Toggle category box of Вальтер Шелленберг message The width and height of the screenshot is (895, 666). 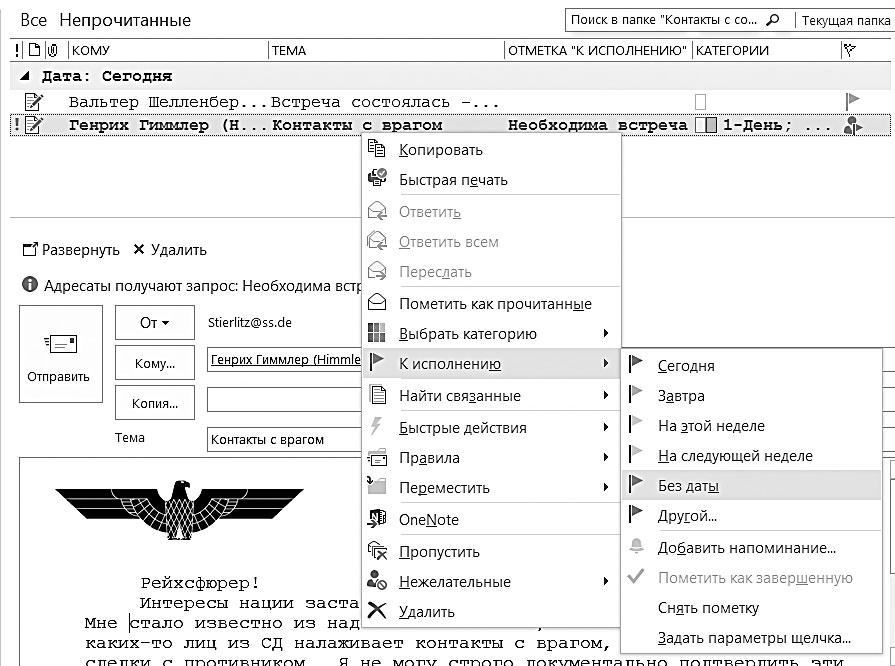click(x=700, y=102)
